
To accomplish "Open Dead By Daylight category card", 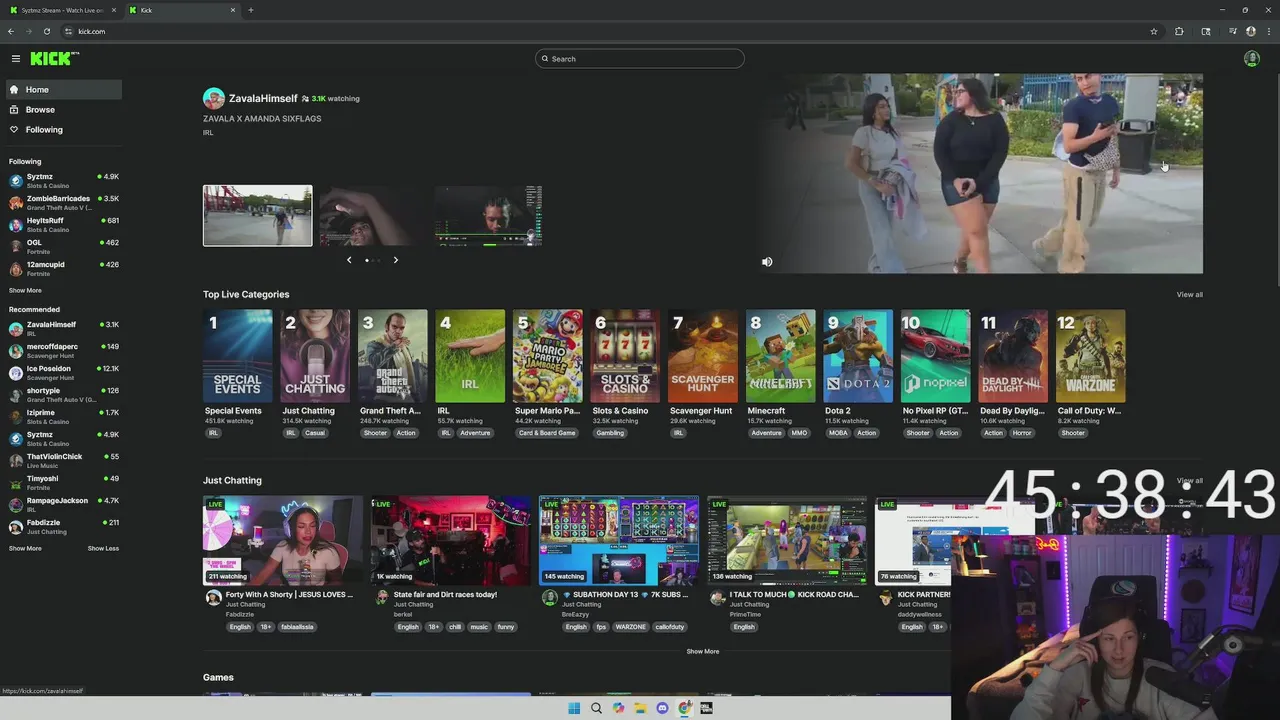I will (x=1013, y=356).
